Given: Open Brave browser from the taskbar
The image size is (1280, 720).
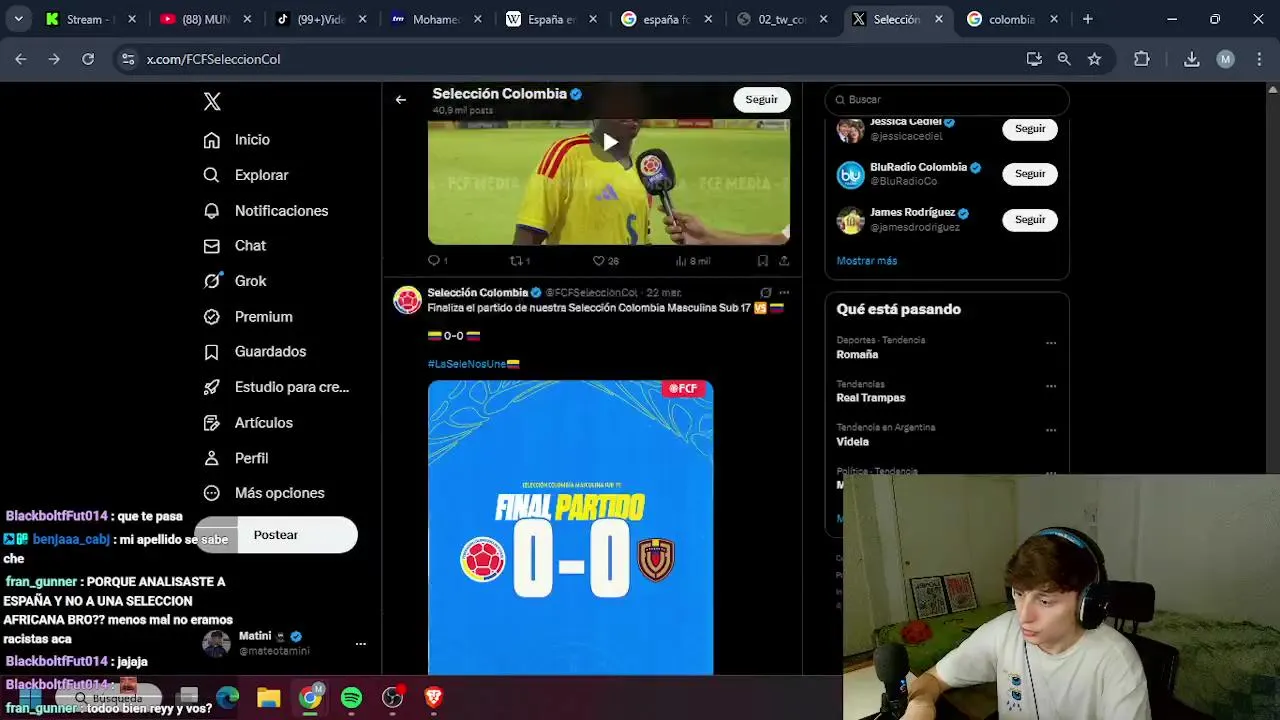Looking at the screenshot, I should point(434,698).
